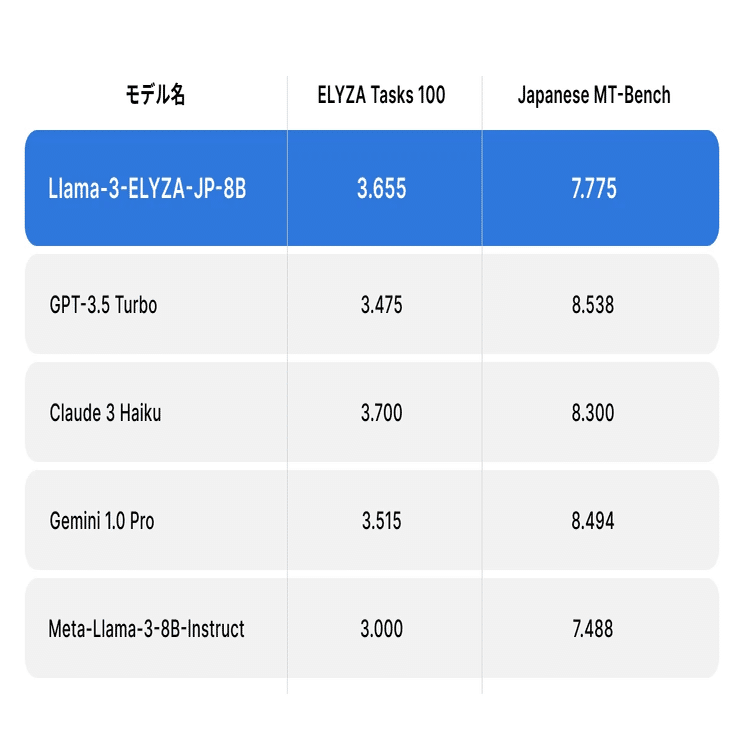Select the Claude 3 Haiku model name
Image resolution: width=744 pixels, height=744 pixels.
[105, 413]
